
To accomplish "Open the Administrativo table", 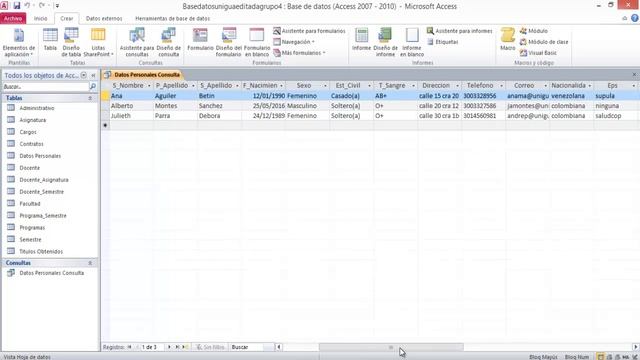I will tap(37, 108).
